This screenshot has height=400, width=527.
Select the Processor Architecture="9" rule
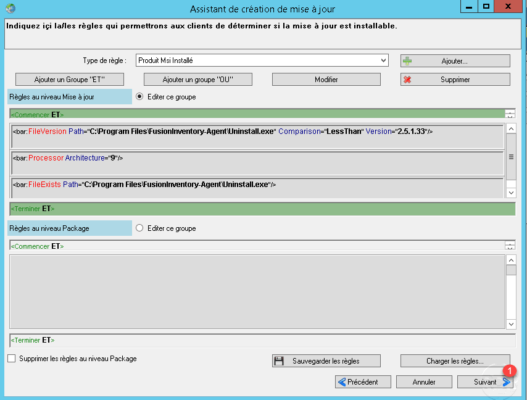click(257, 163)
